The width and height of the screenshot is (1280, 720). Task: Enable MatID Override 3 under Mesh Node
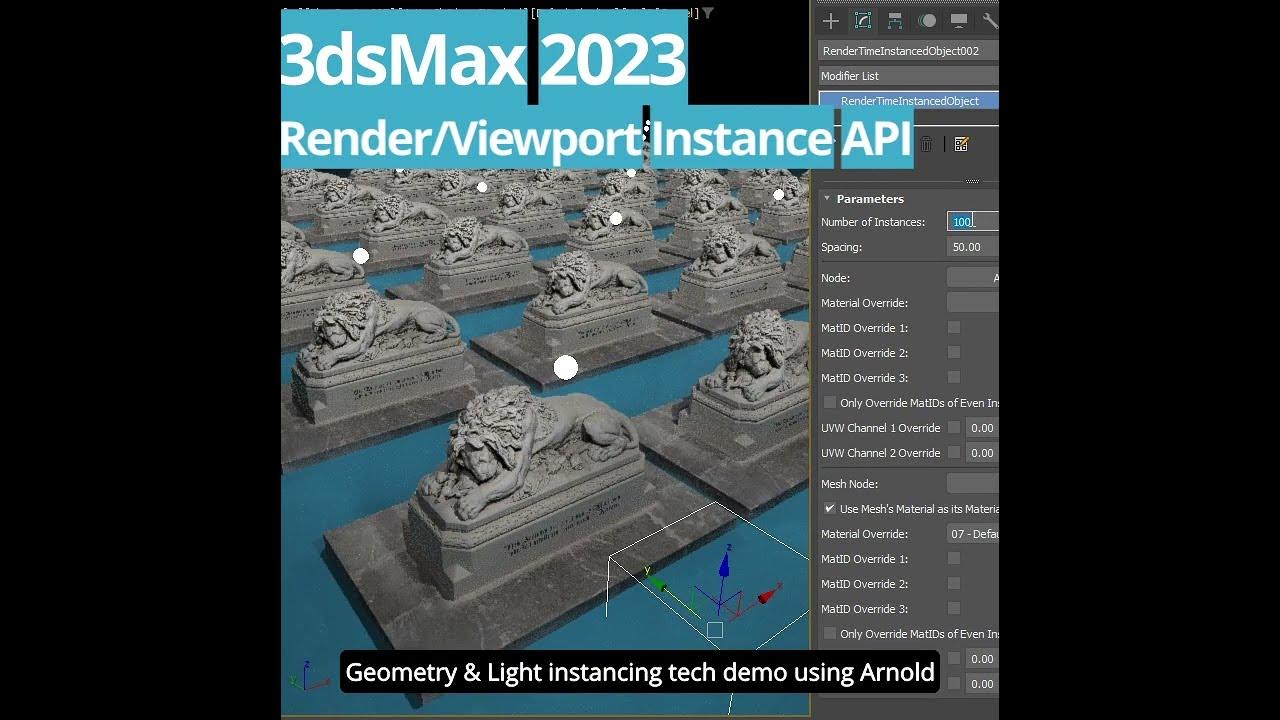pyautogui.click(x=954, y=609)
